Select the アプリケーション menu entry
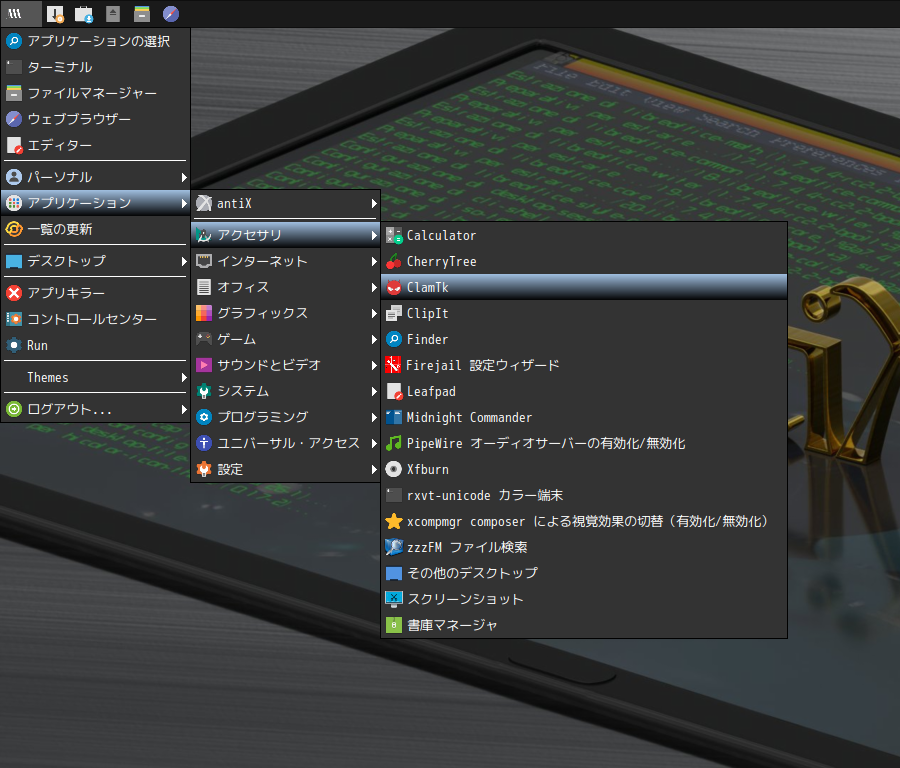This screenshot has width=900, height=768. pos(95,203)
